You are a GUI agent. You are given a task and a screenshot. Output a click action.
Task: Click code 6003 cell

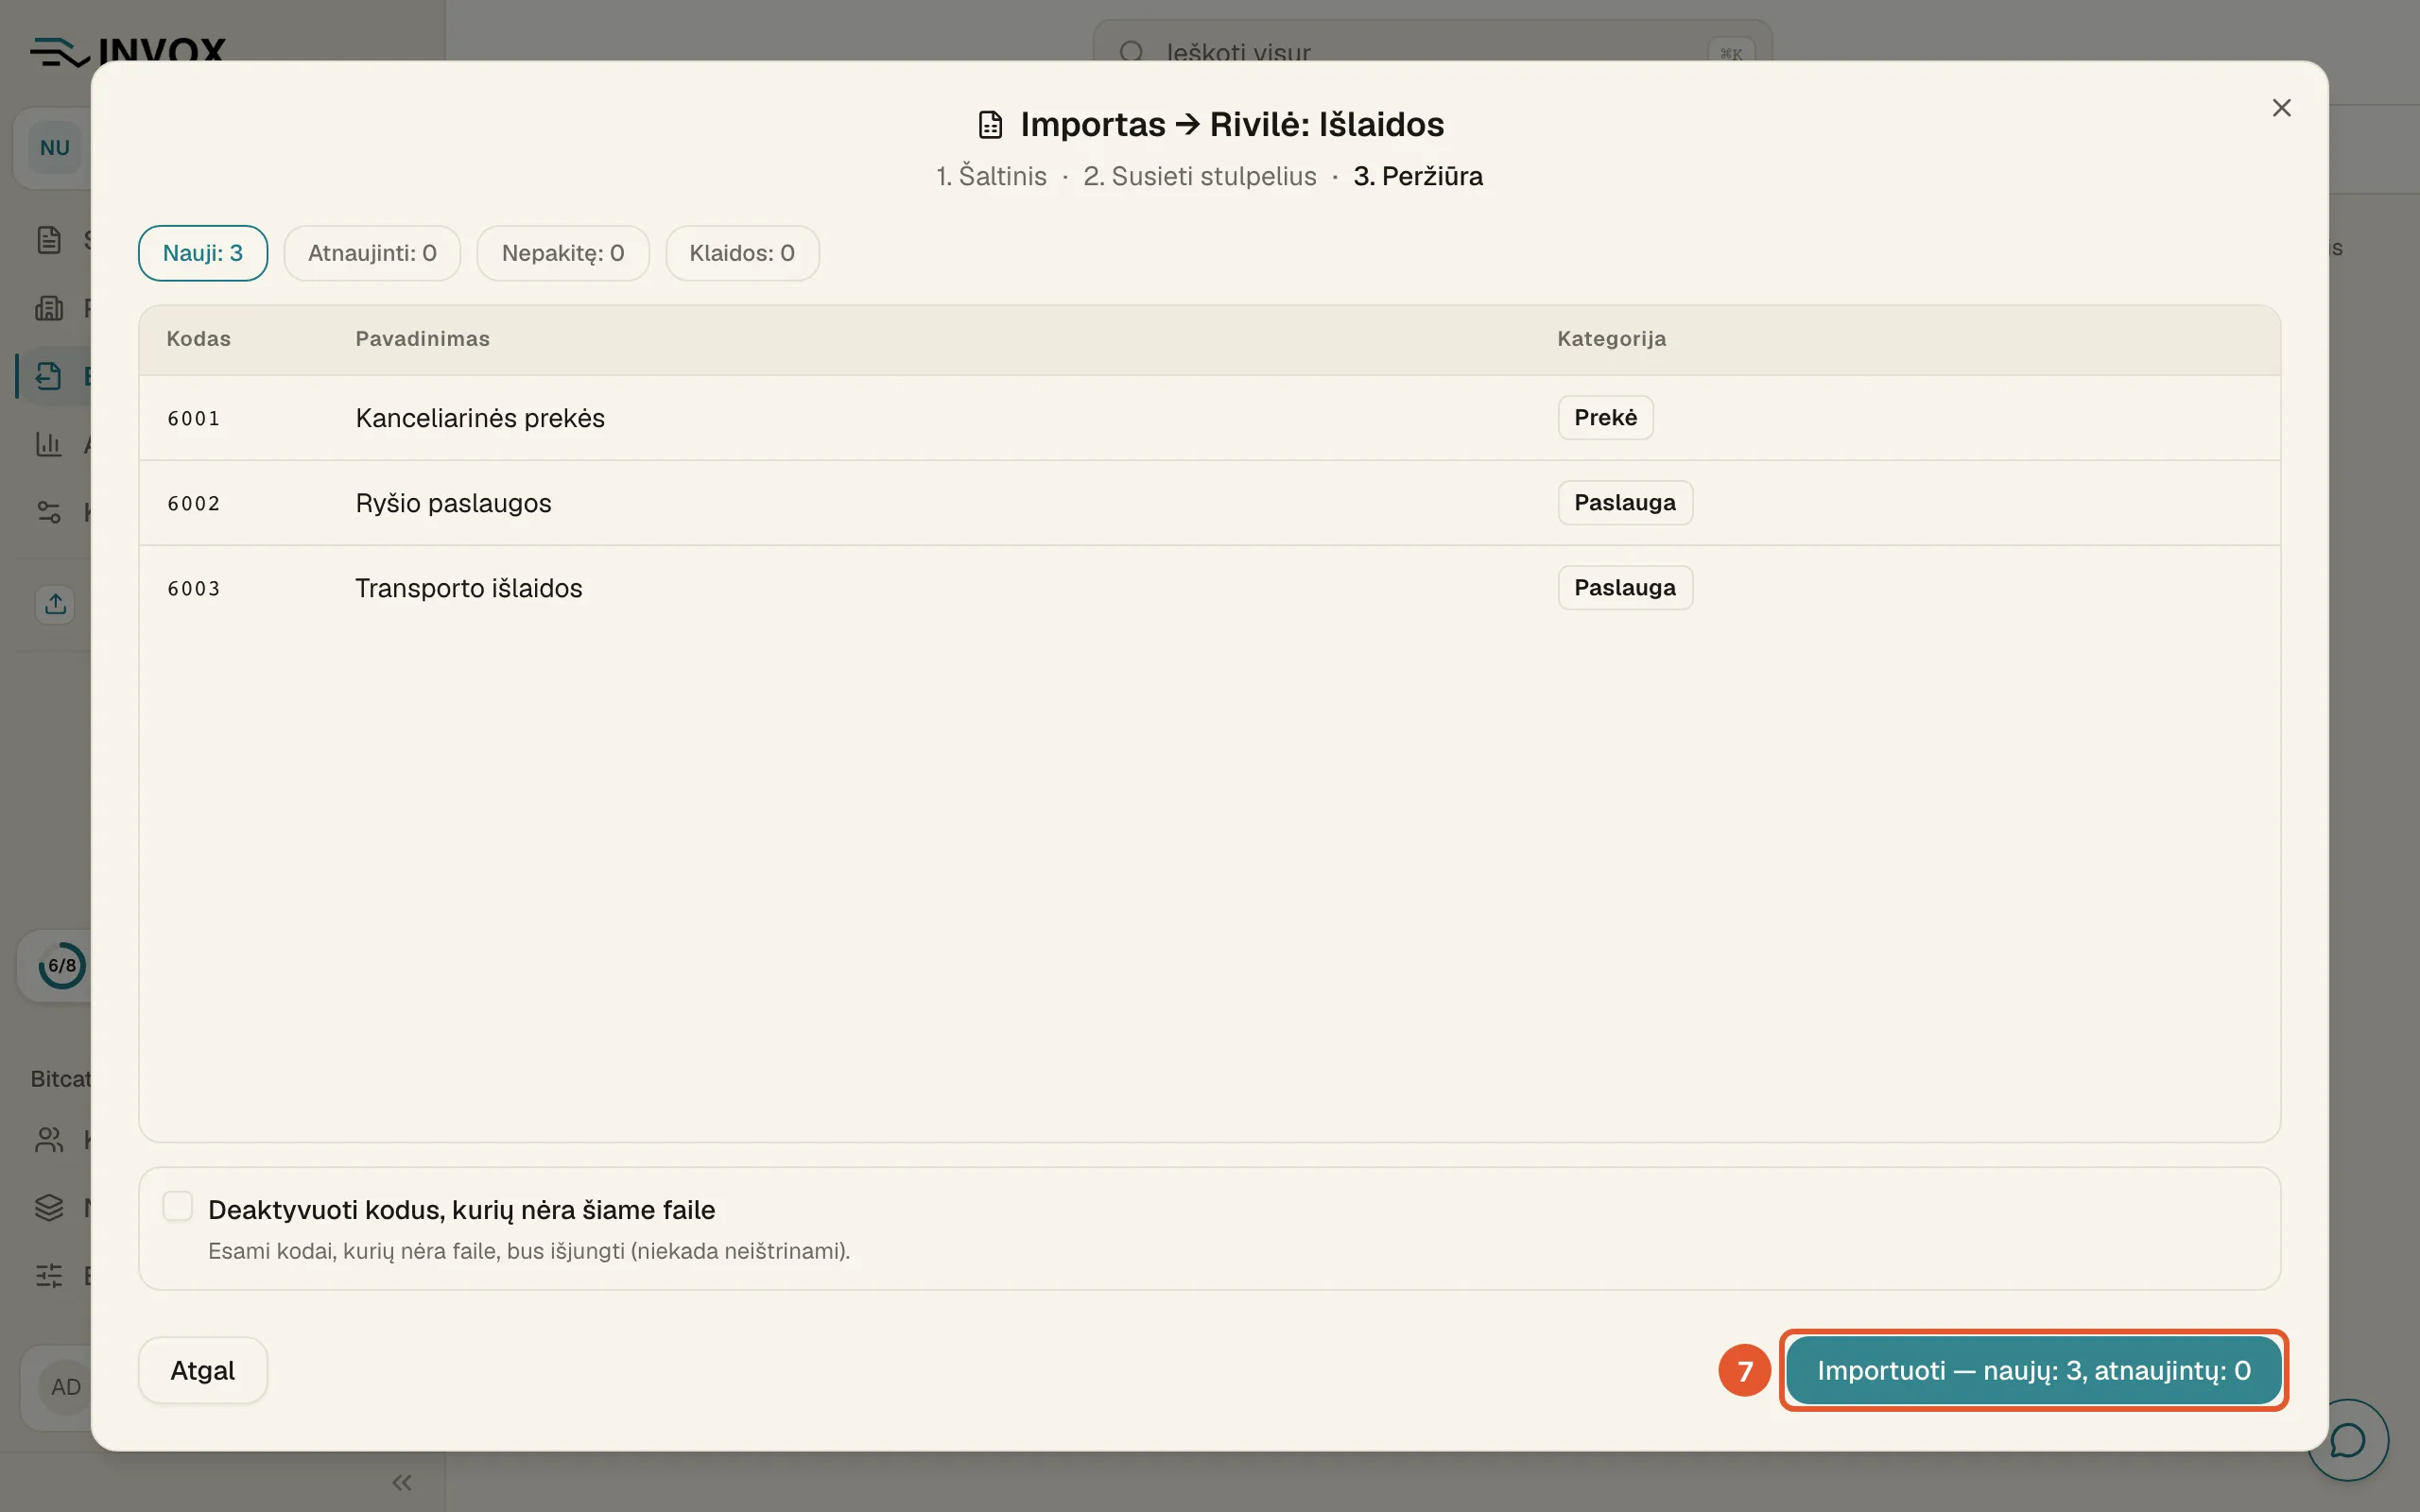point(194,588)
